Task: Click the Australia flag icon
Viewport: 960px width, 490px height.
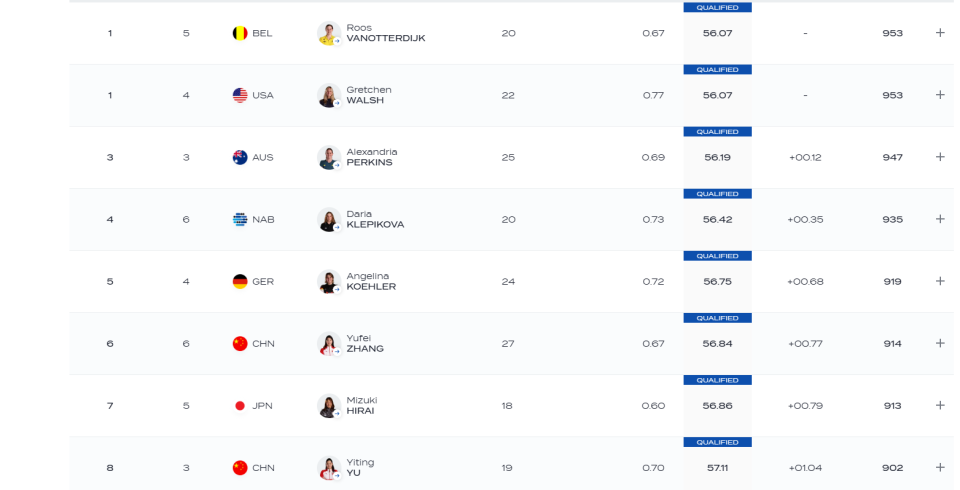Action: click(240, 157)
